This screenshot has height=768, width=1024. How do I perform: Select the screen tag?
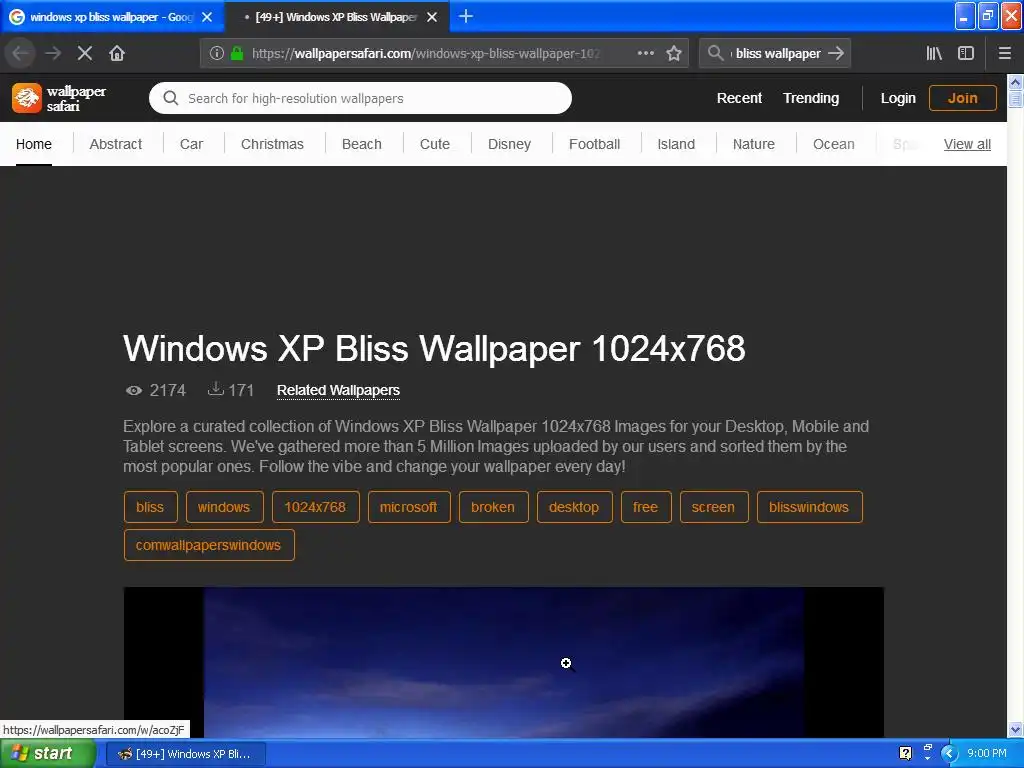[x=713, y=507]
